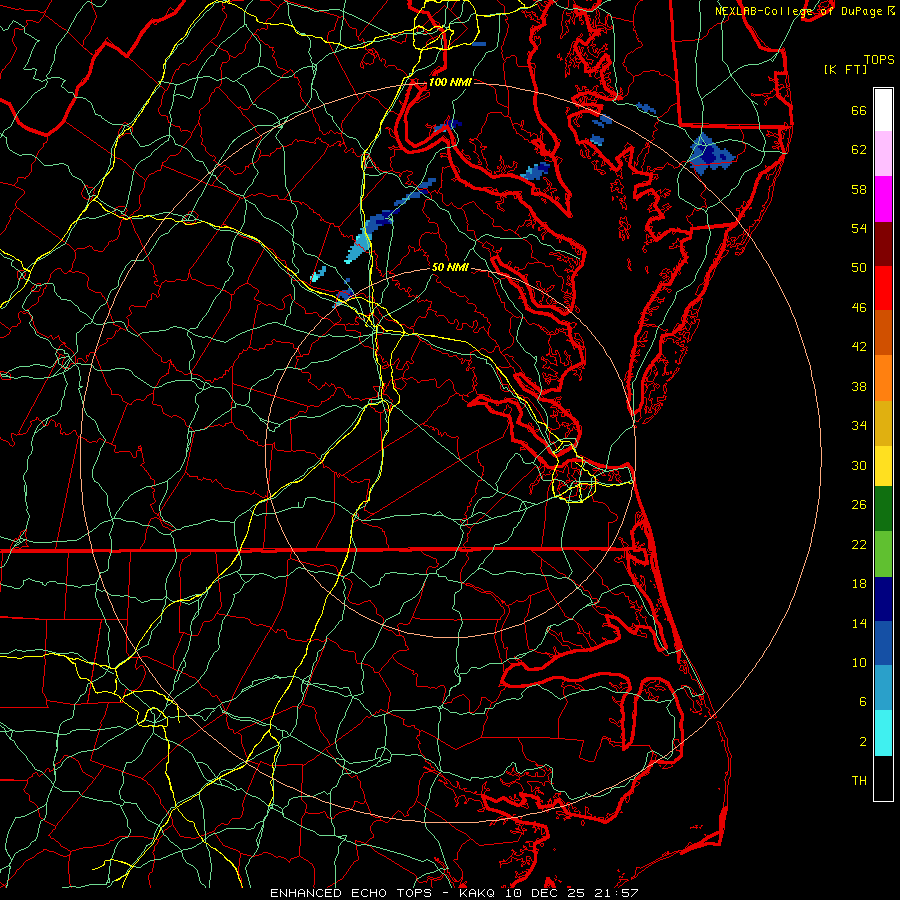The width and height of the screenshot is (900, 900).
Task: Click the legend value '26'
Action: coord(859,505)
